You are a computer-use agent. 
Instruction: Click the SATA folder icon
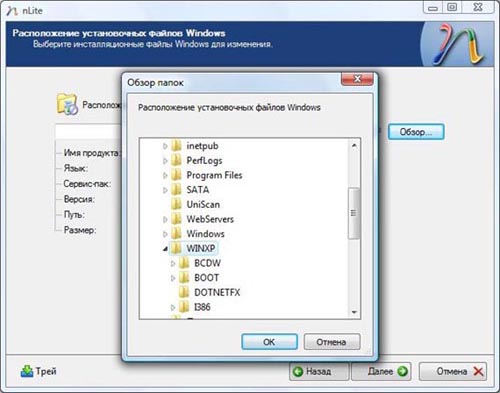tap(176, 190)
